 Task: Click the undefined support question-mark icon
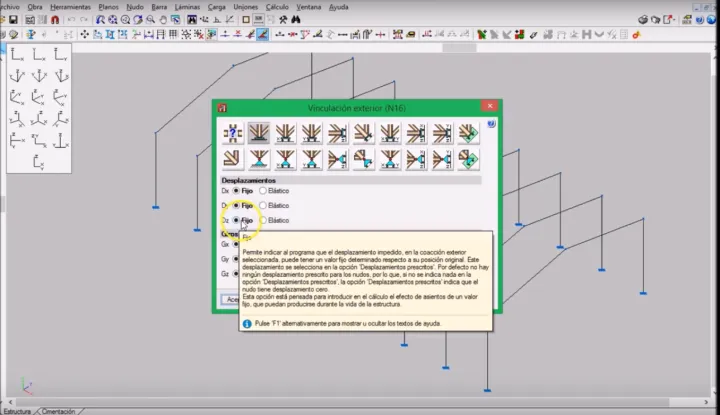[233, 133]
